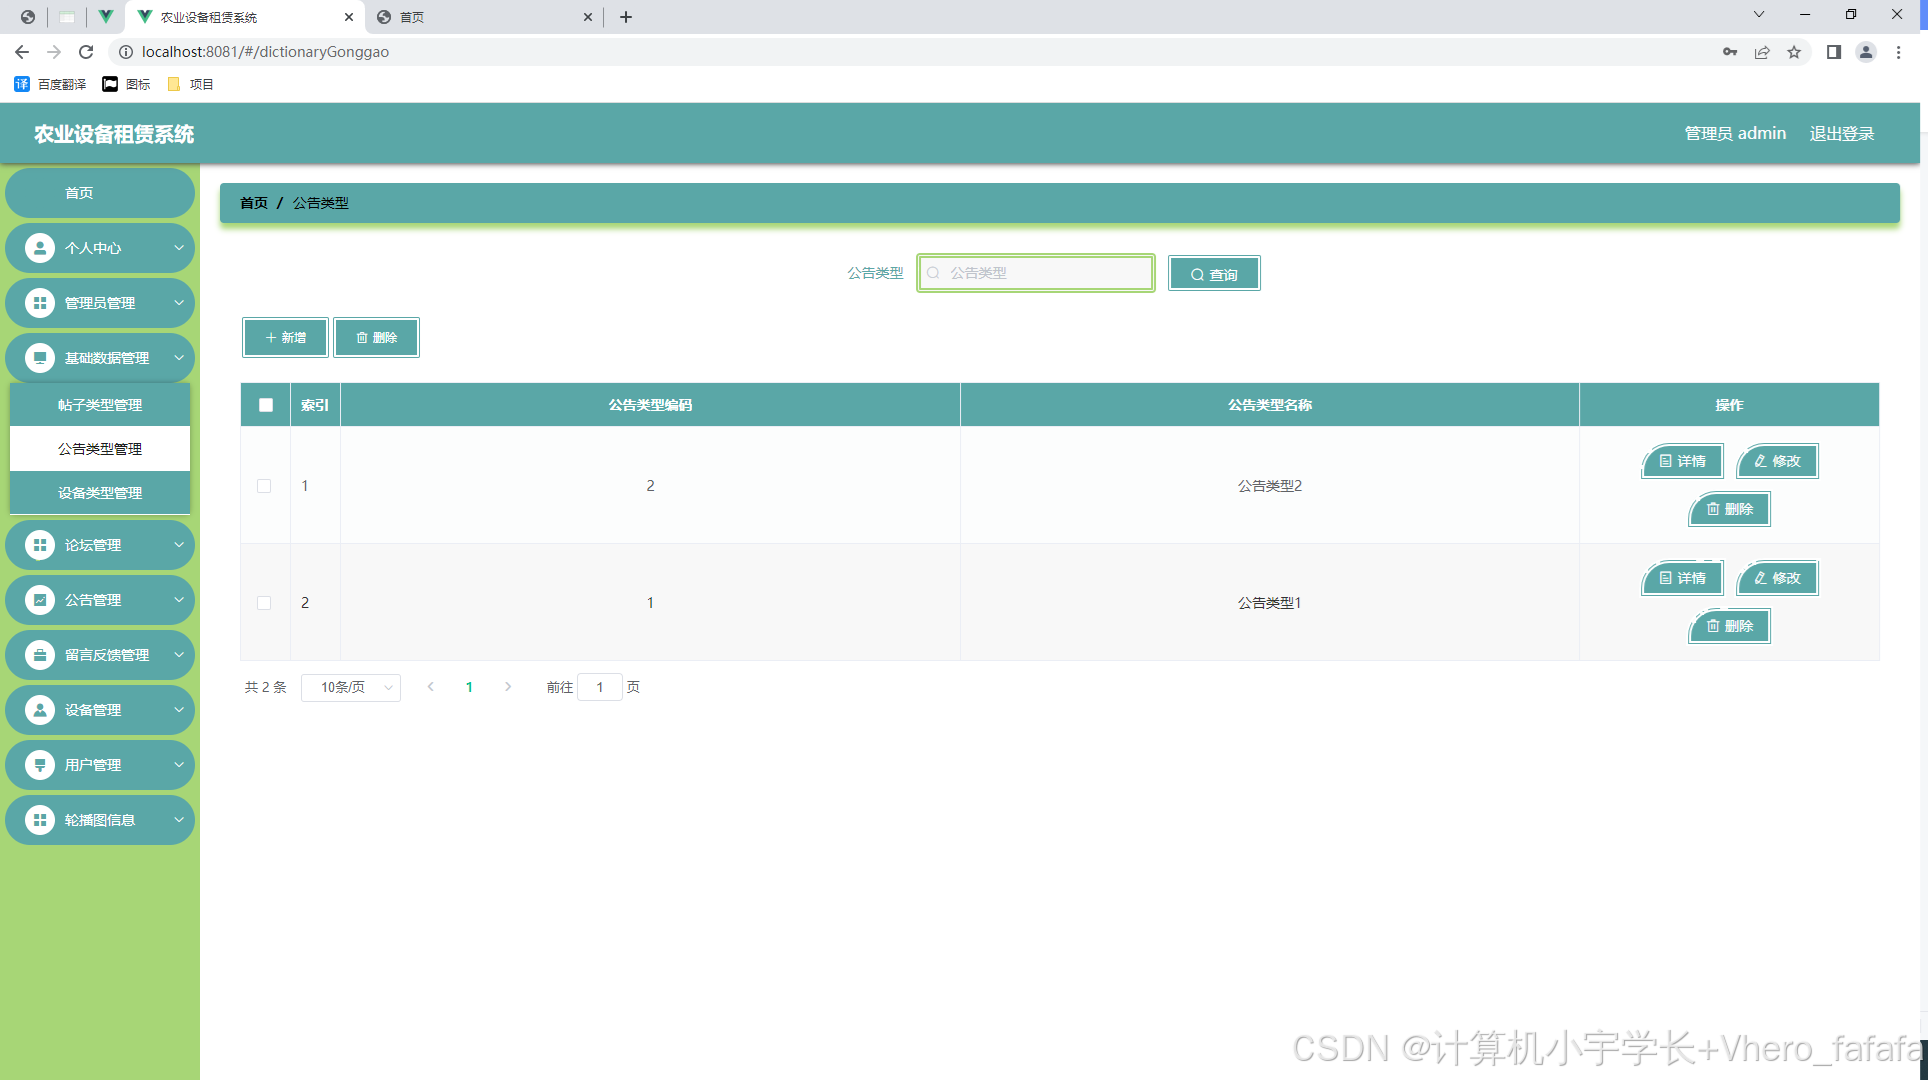1928x1080 pixels.
Task: Click the 管理员管理 grid icon
Action: (40, 303)
